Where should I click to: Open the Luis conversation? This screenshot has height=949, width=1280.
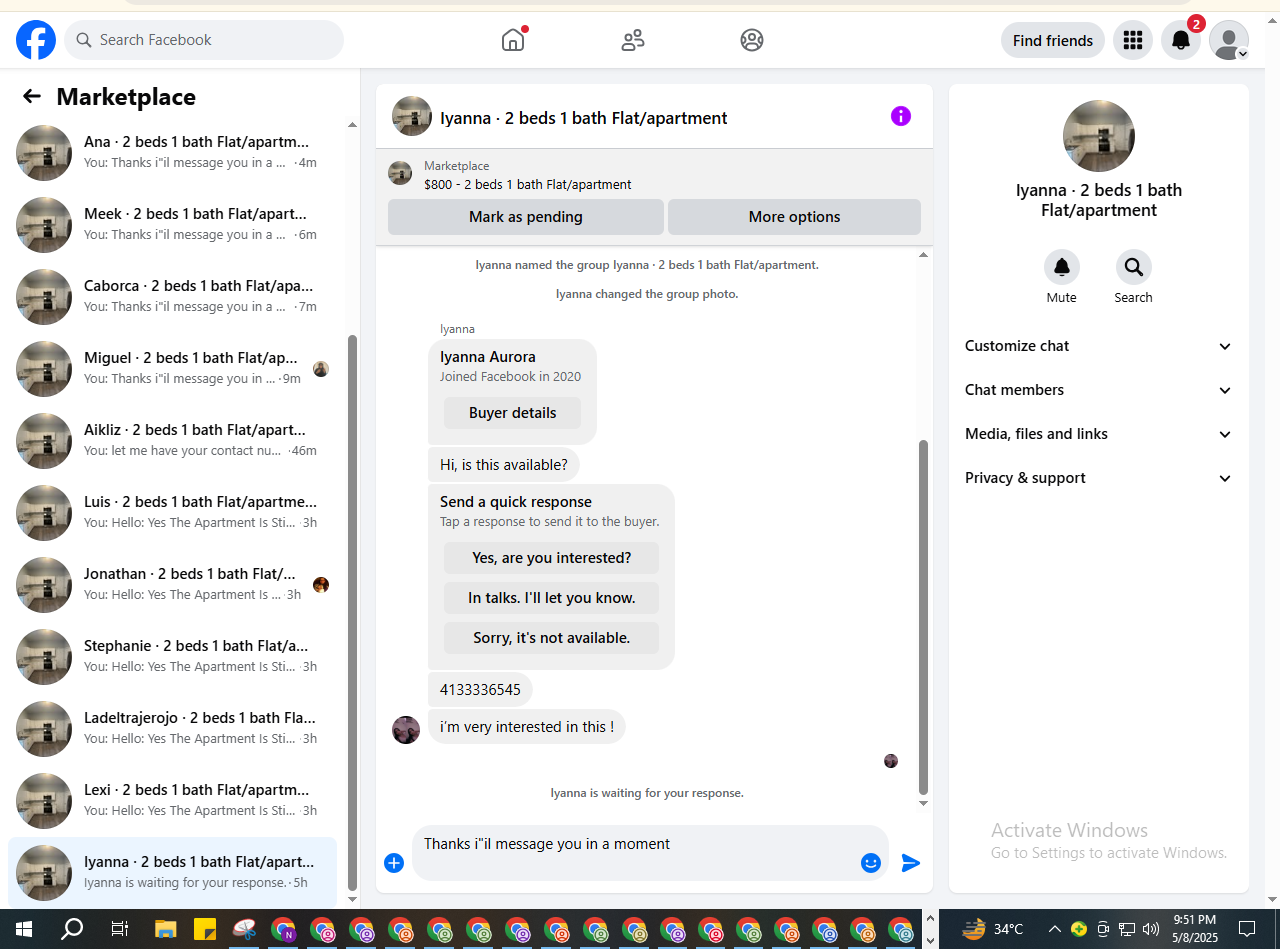[x=172, y=512]
